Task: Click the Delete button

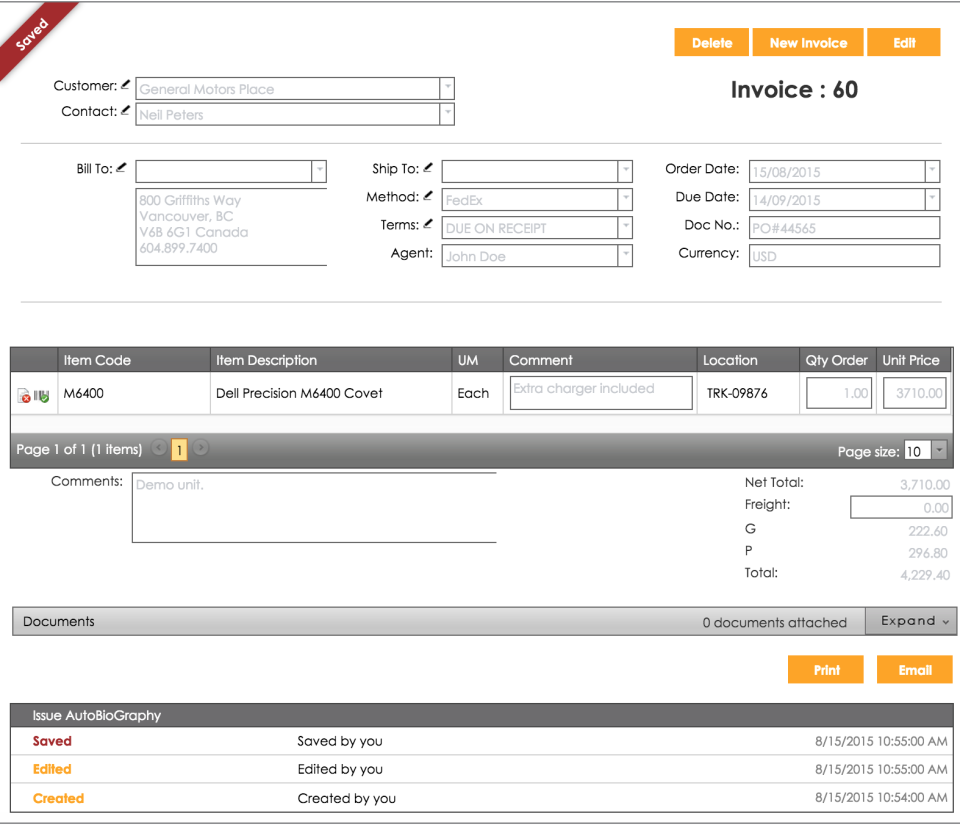Action: pyautogui.click(x=711, y=42)
